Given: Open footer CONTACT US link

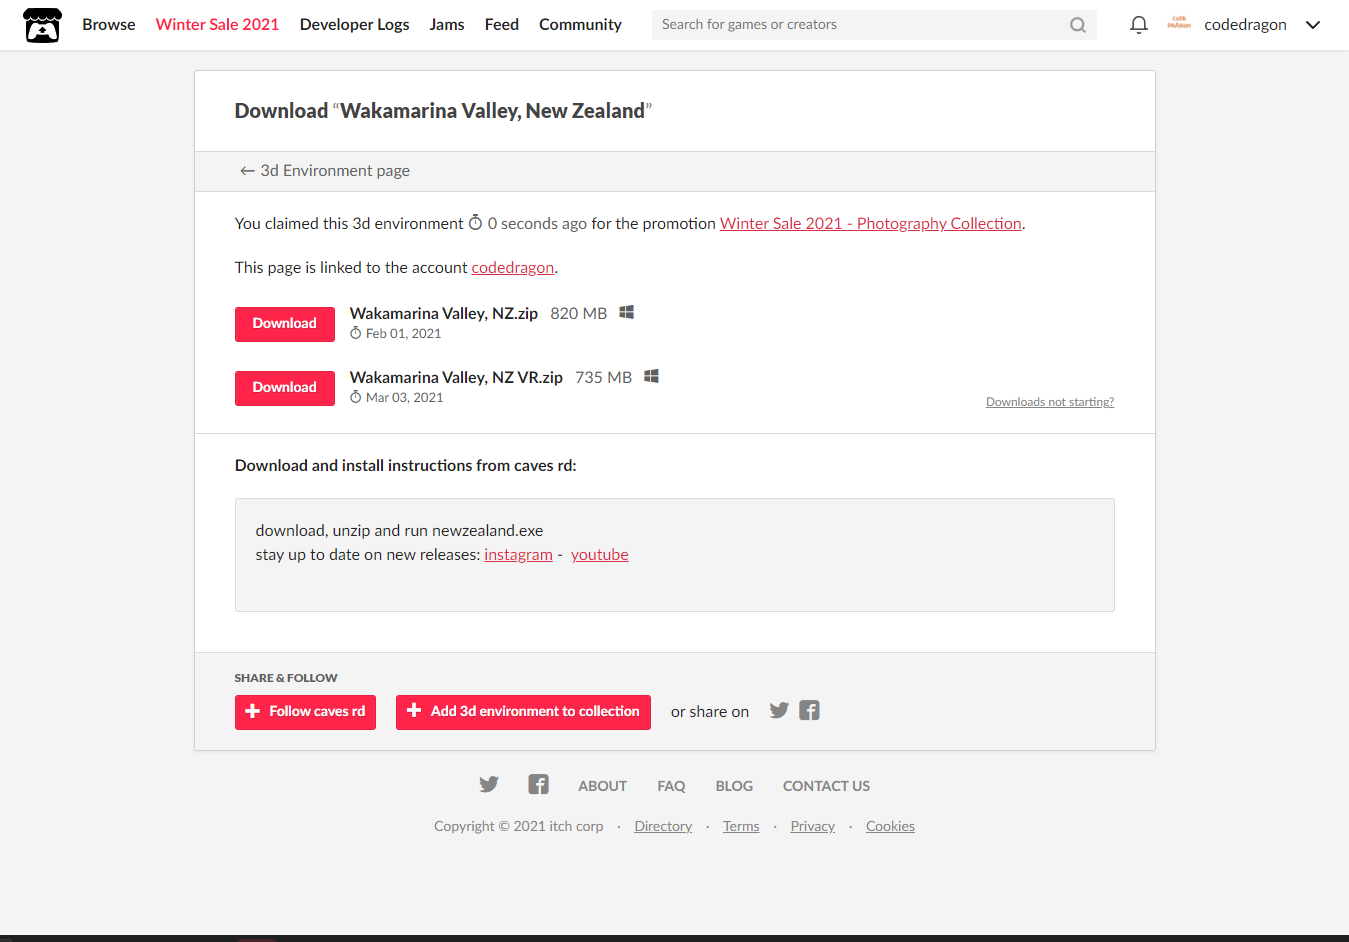Looking at the screenshot, I should point(826,786).
